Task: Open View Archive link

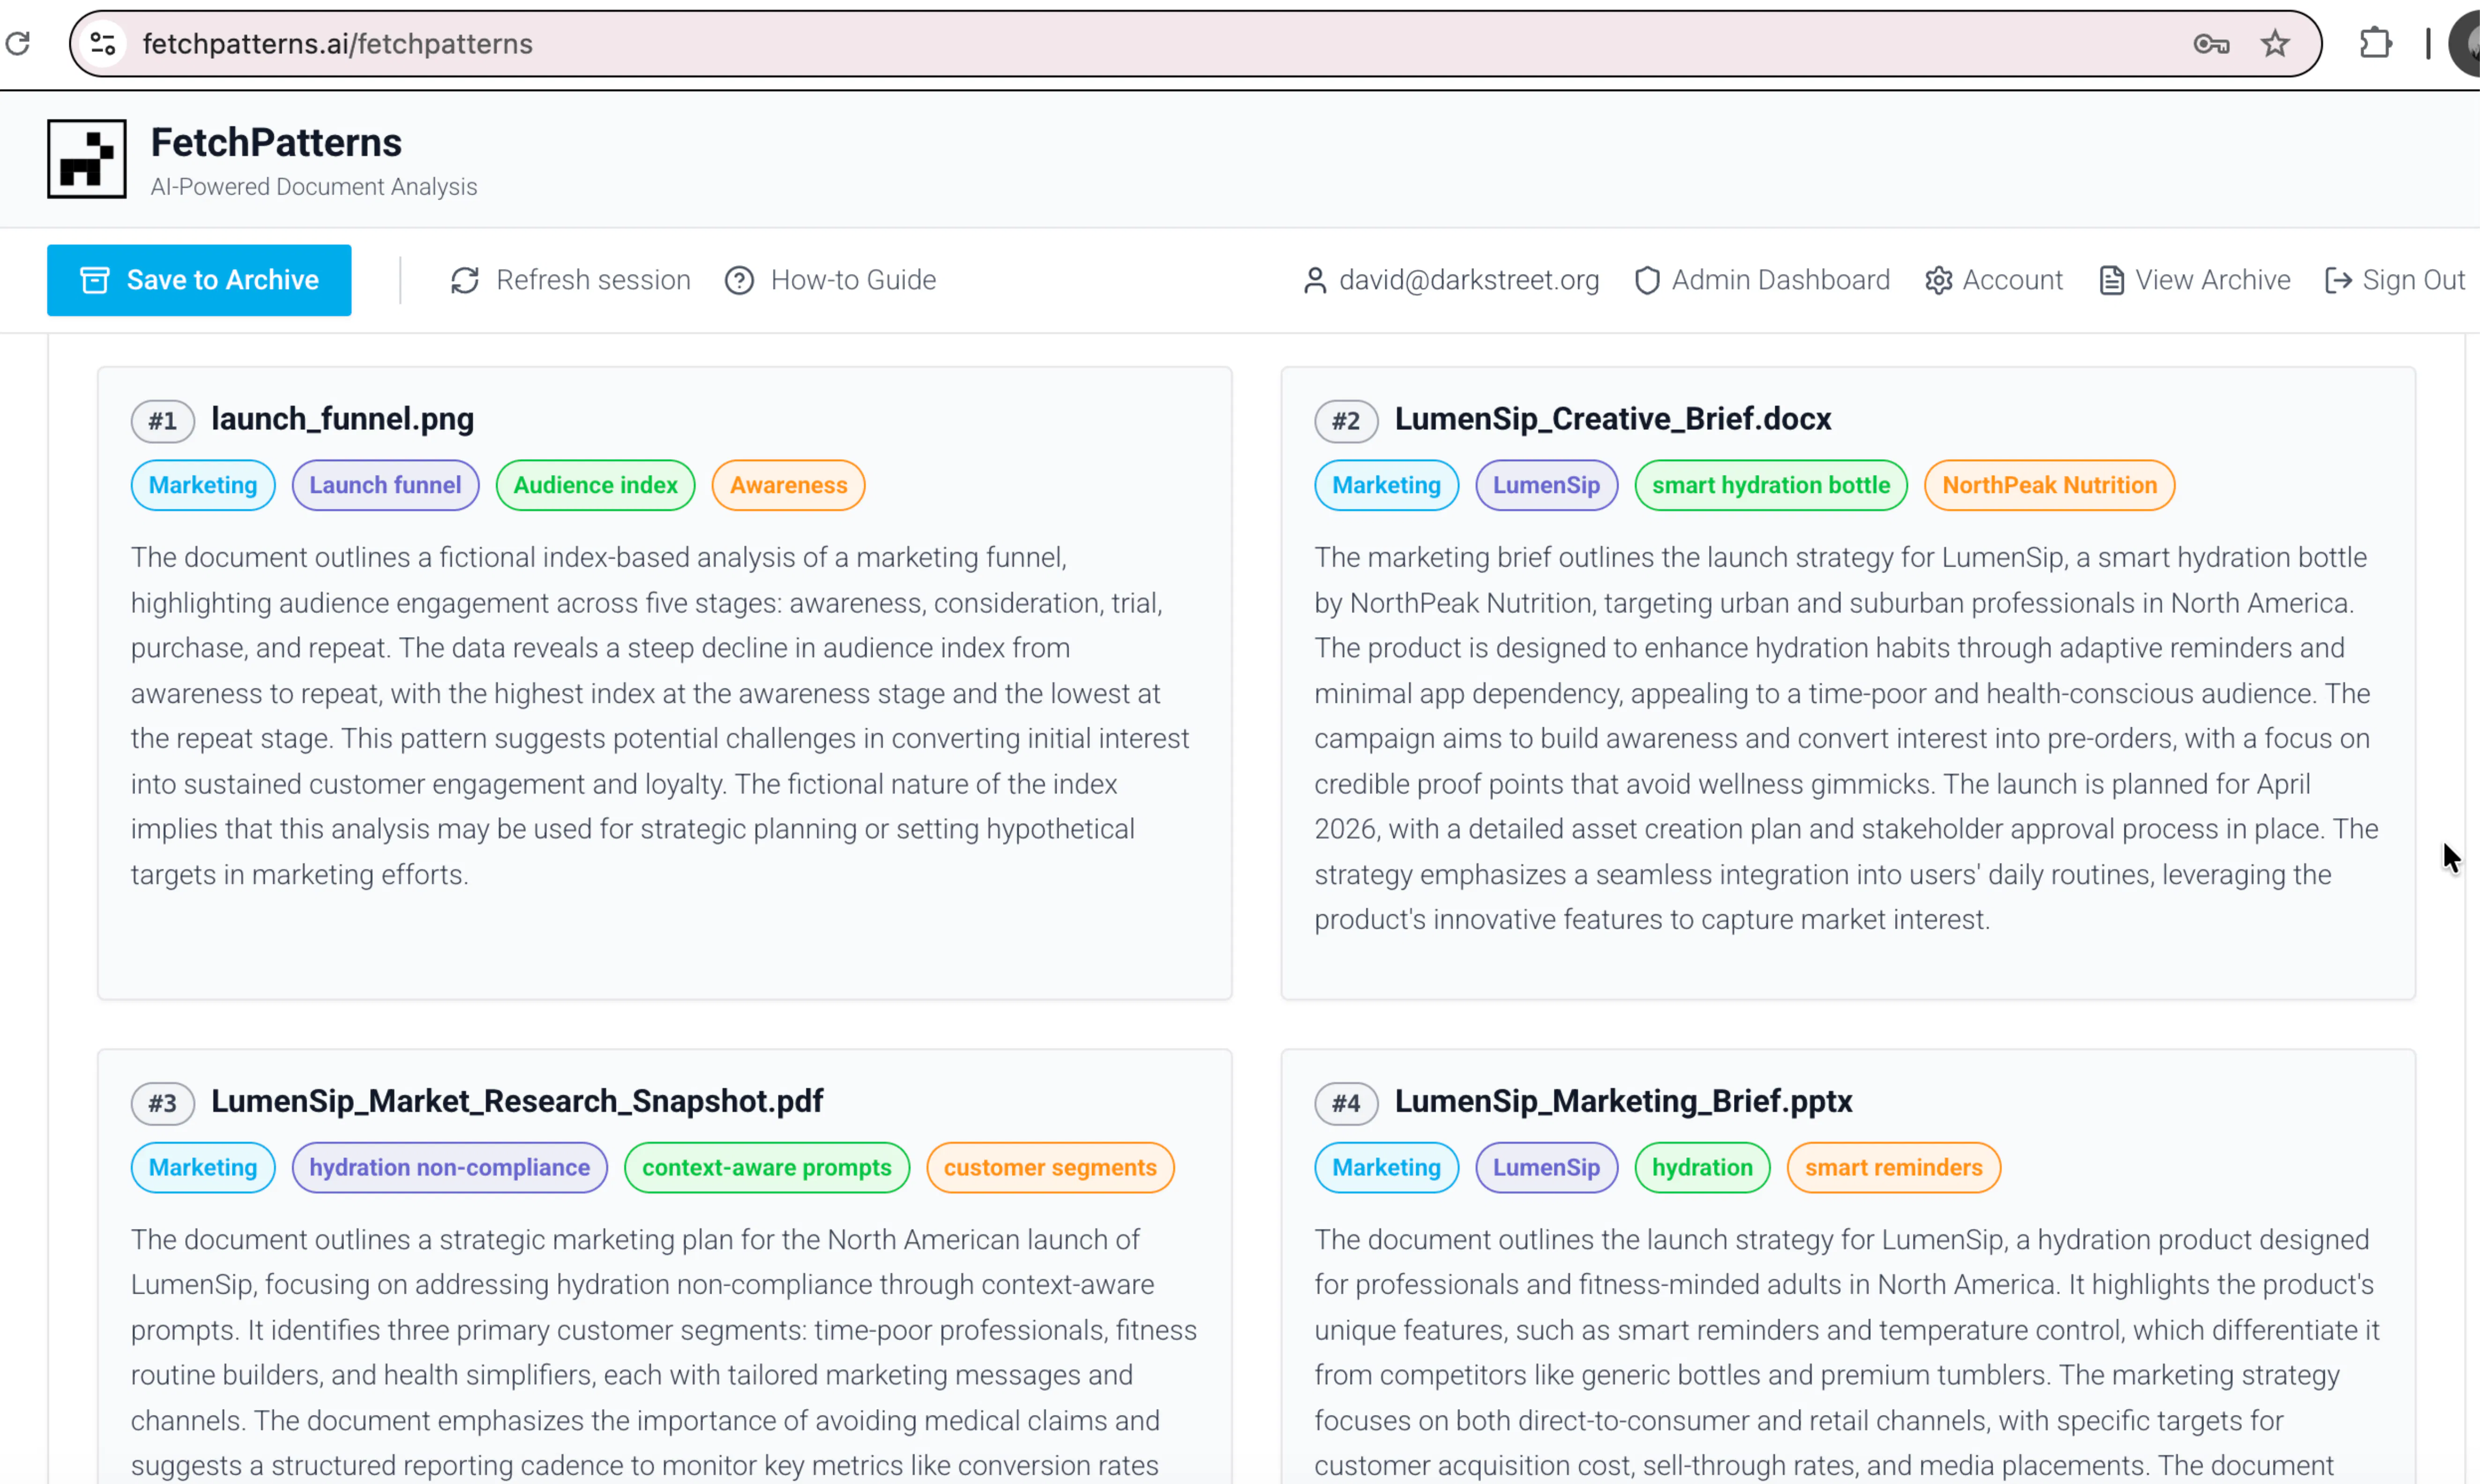Action: coord(2195,280)
